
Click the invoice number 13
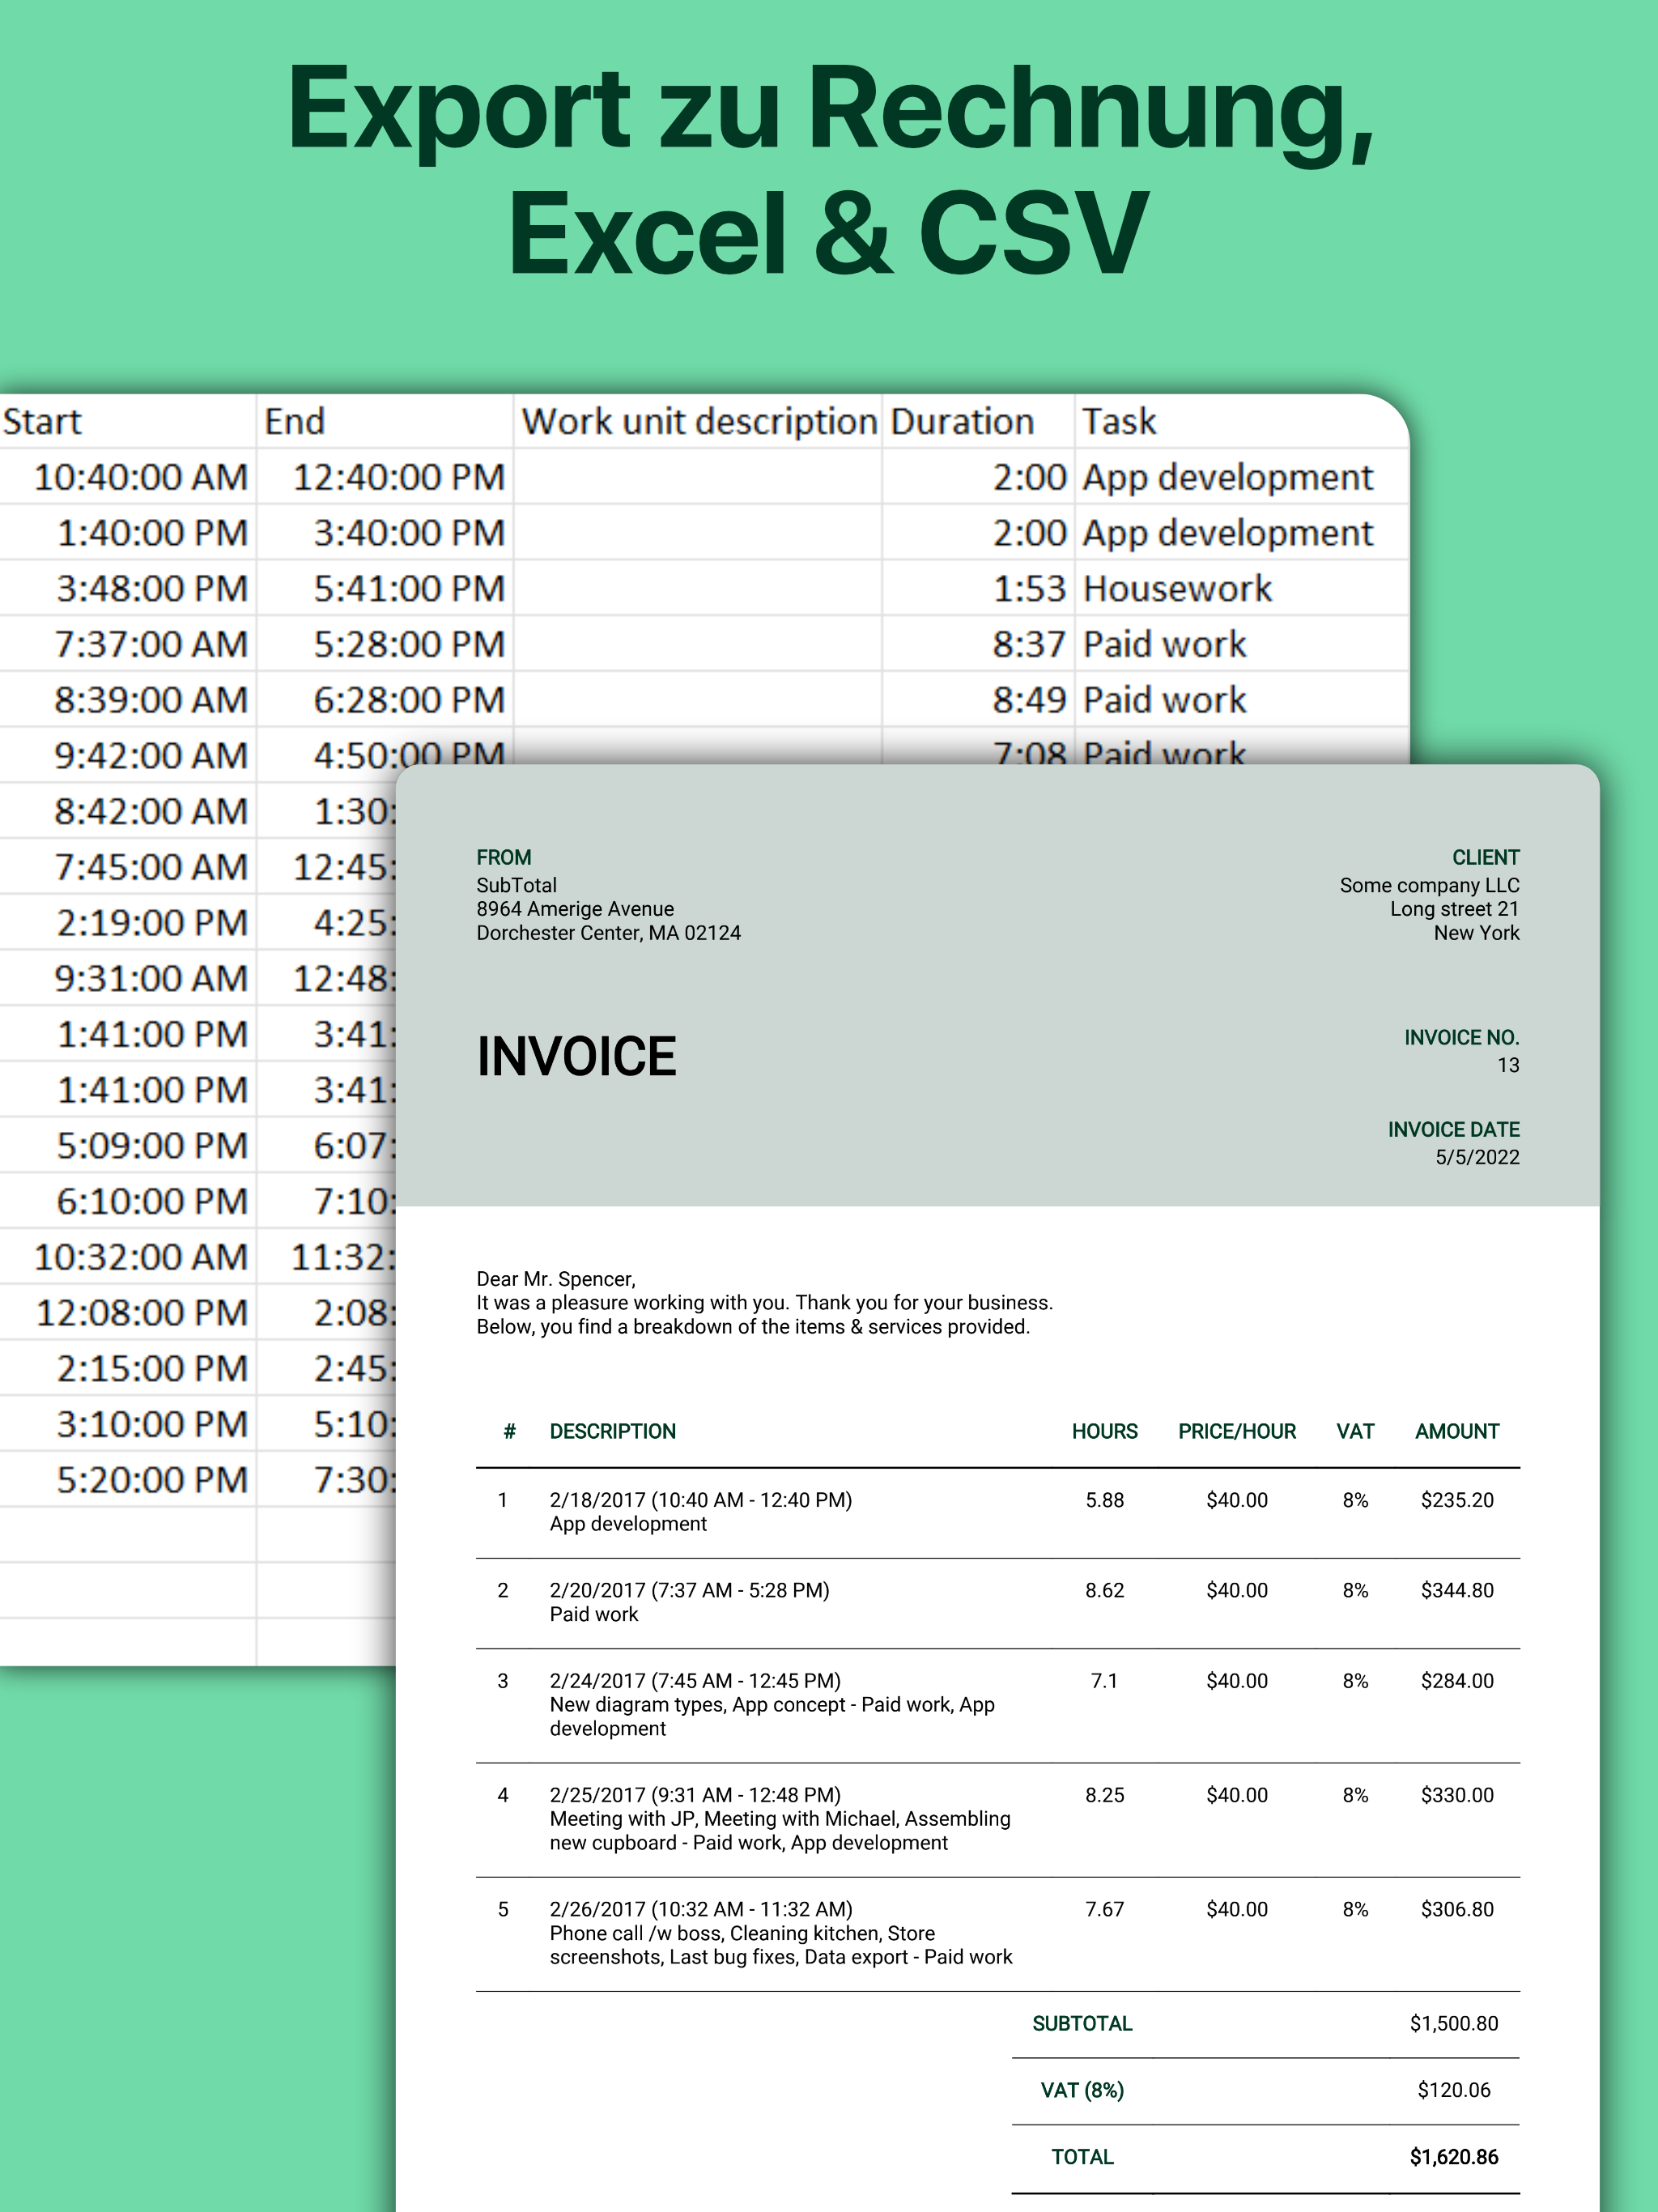click(1507, 1066)
